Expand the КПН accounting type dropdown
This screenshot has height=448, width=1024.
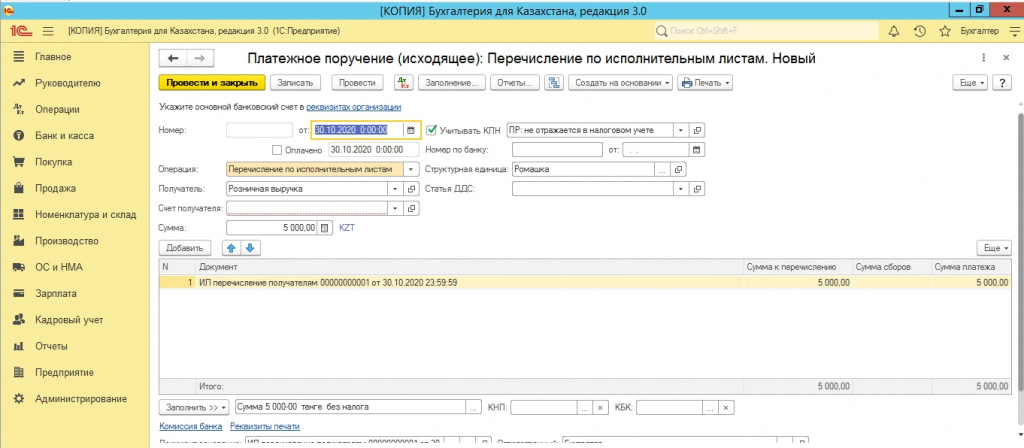(680, 130)
